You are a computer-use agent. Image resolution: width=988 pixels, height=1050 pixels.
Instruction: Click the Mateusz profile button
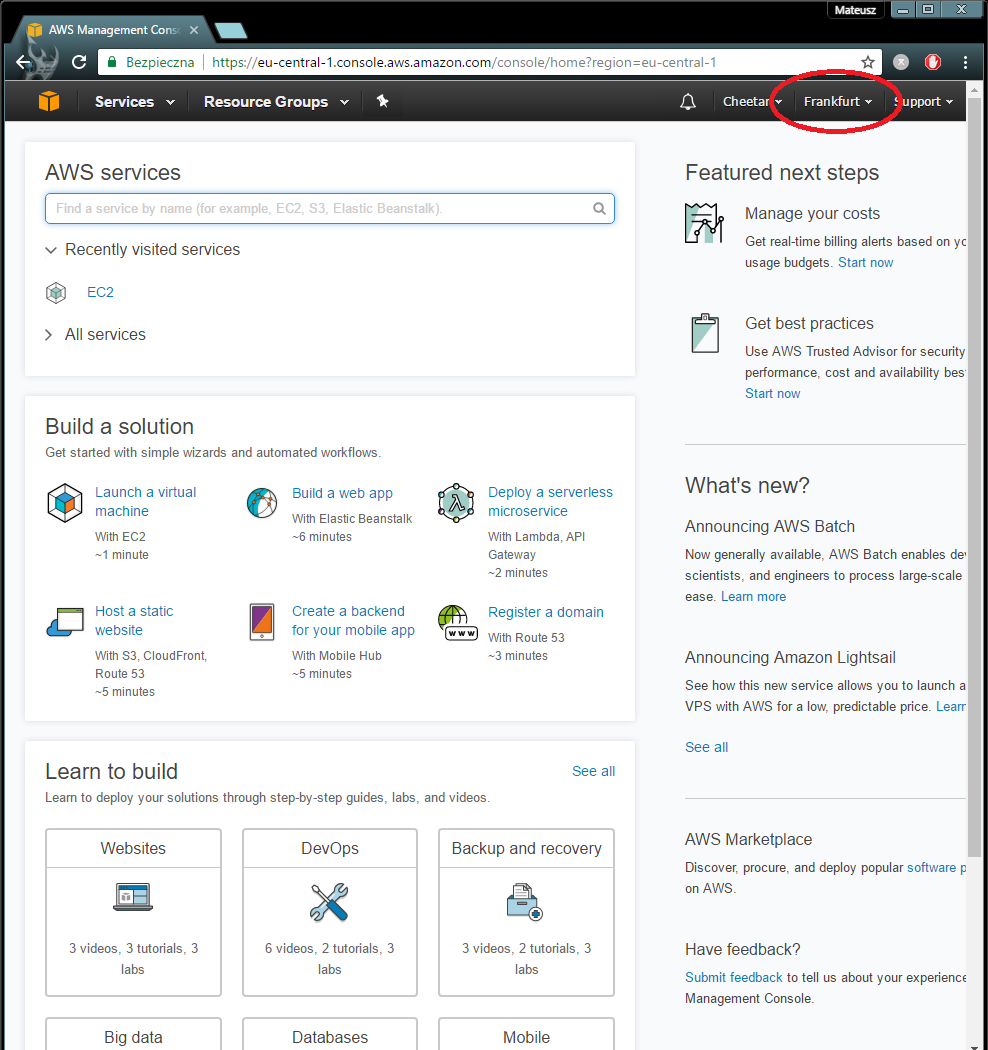[x=855, y=9]
